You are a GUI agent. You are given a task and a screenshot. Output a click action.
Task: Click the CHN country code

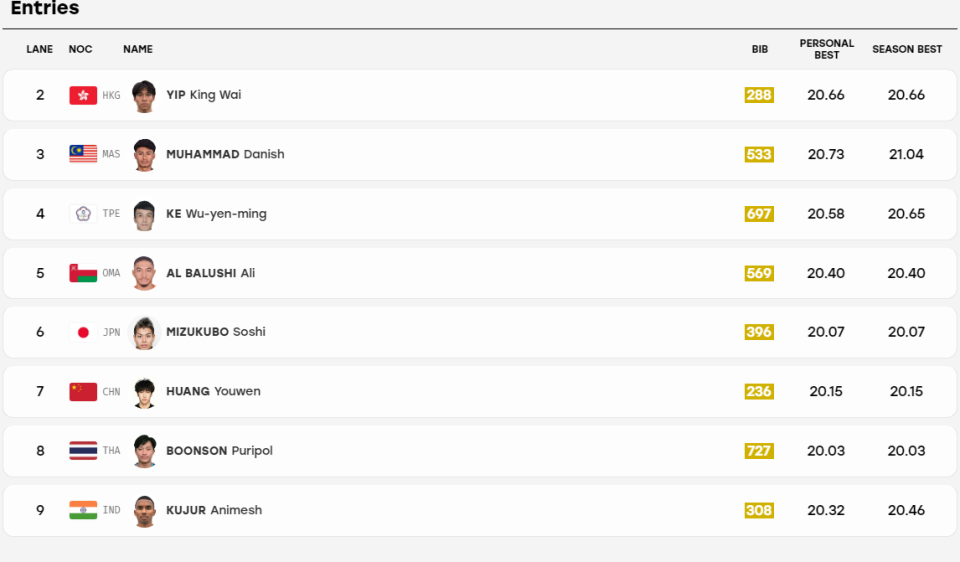pyautogui.click(x=111, y=392)
